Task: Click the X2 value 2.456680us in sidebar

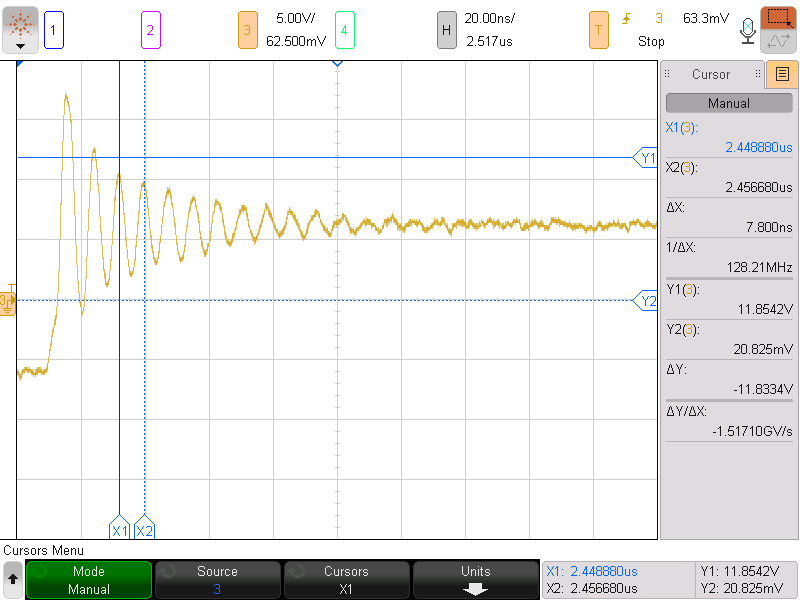Action: pos(759,187)
